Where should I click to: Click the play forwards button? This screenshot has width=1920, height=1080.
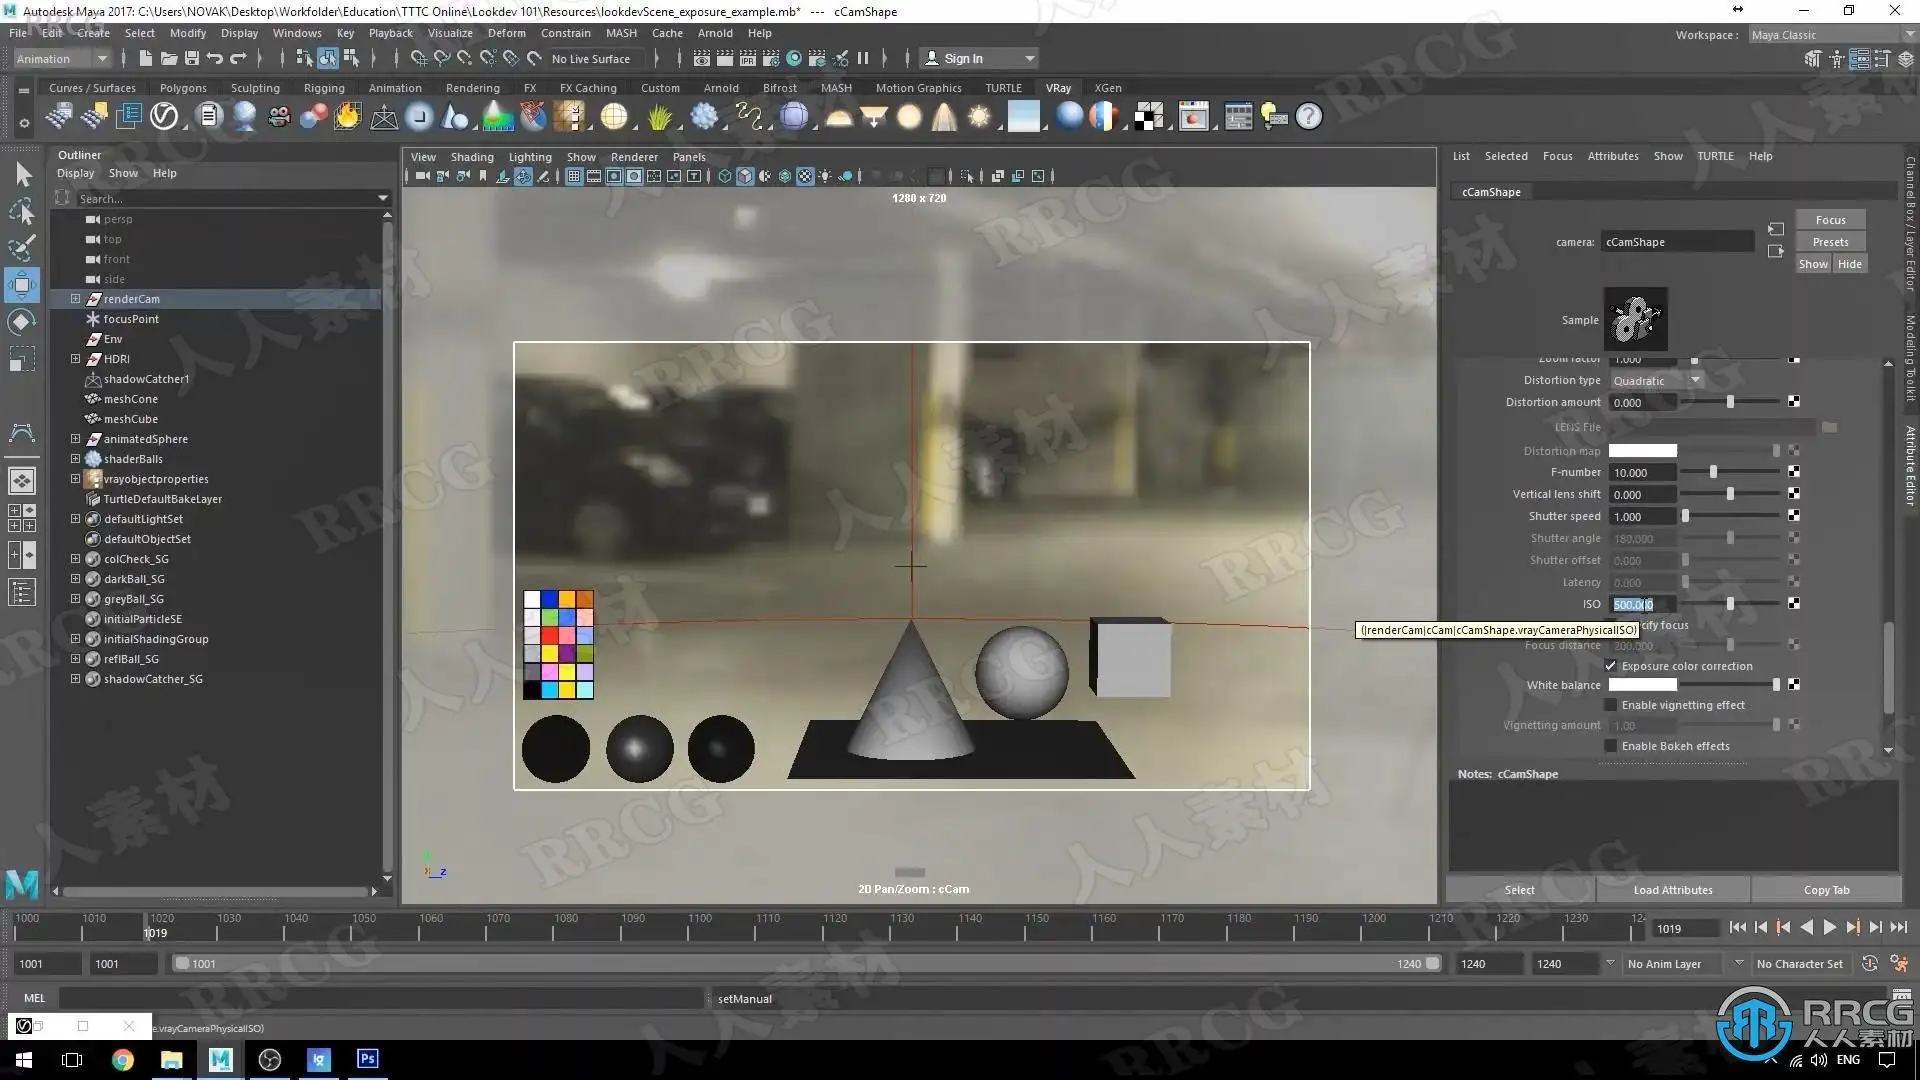tap(1830, 928)
